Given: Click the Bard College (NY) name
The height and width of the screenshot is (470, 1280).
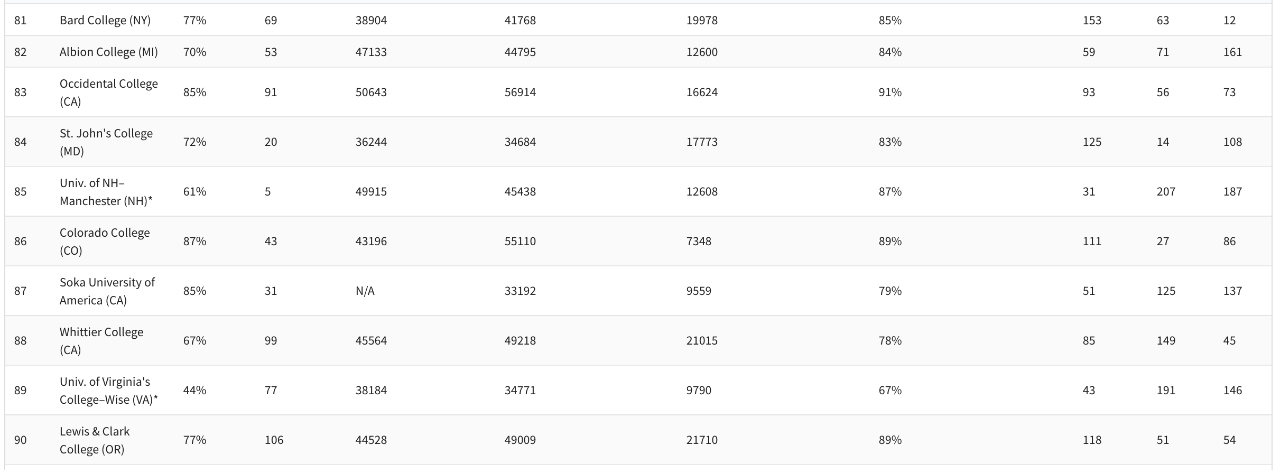Looking at the screenshot, I should coord(105,20).
